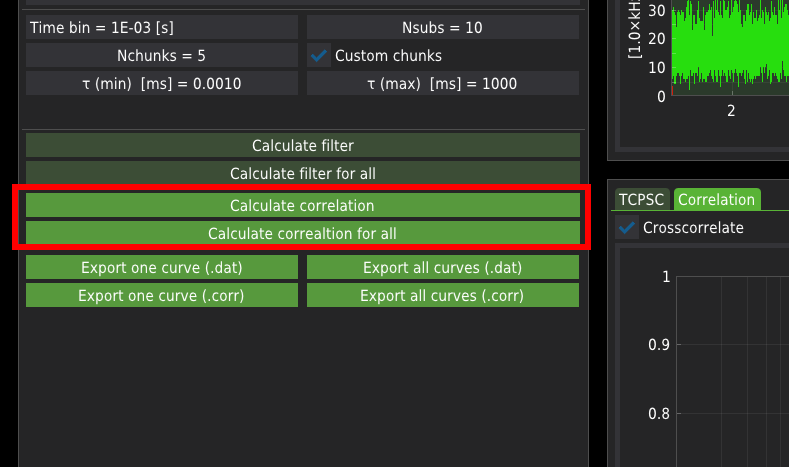Run Calculate correlation
789x467 pixels.
[302, 205]
